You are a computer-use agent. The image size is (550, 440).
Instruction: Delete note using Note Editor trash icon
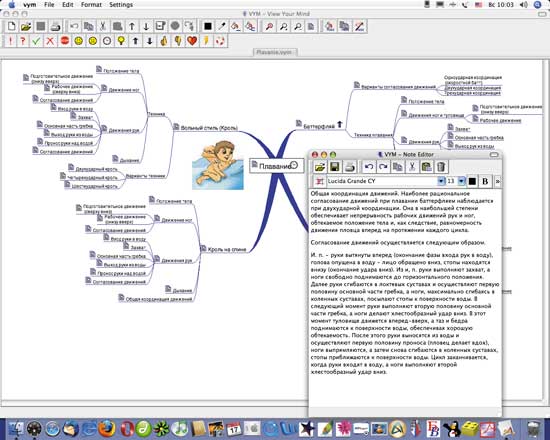pos(441,167)
